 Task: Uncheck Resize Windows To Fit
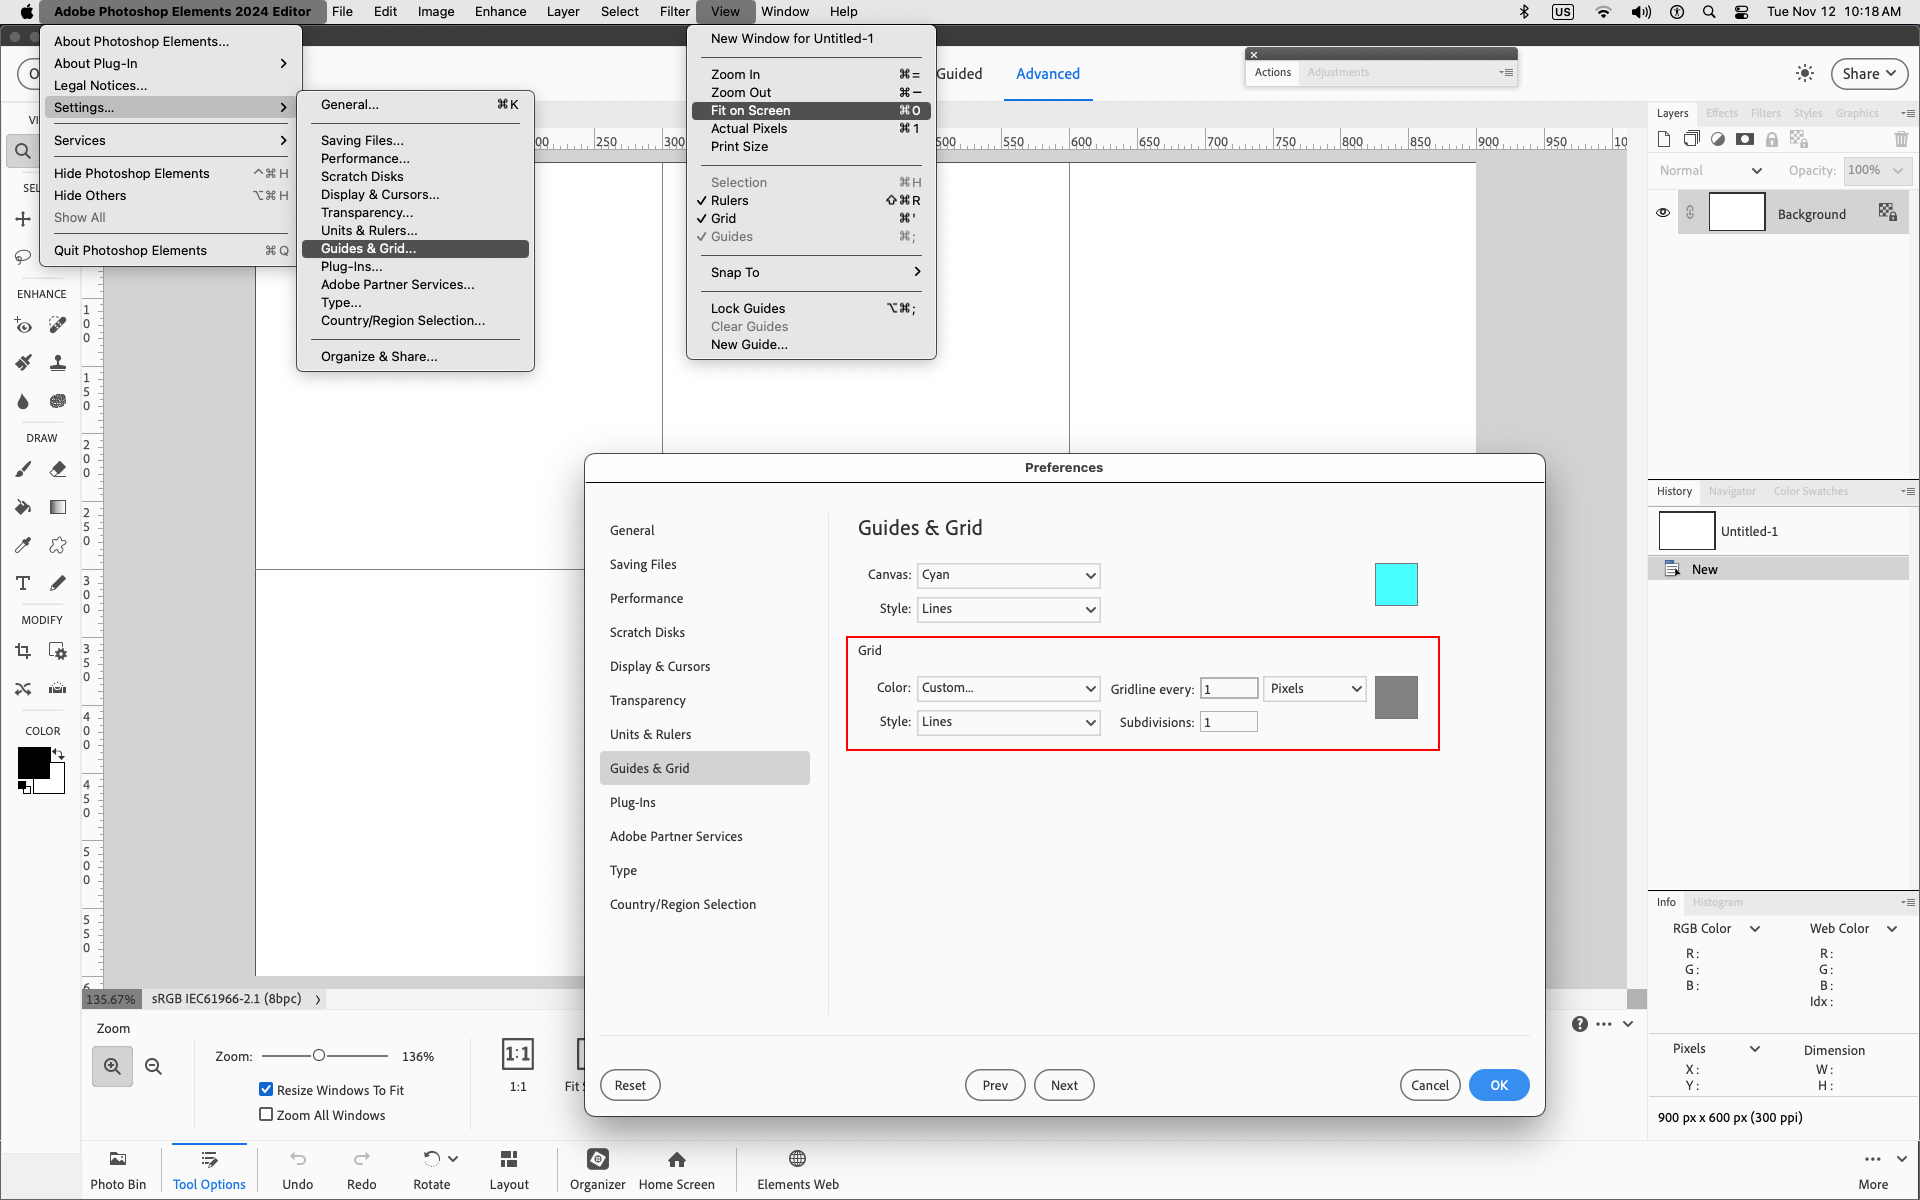click(266, 1089)
